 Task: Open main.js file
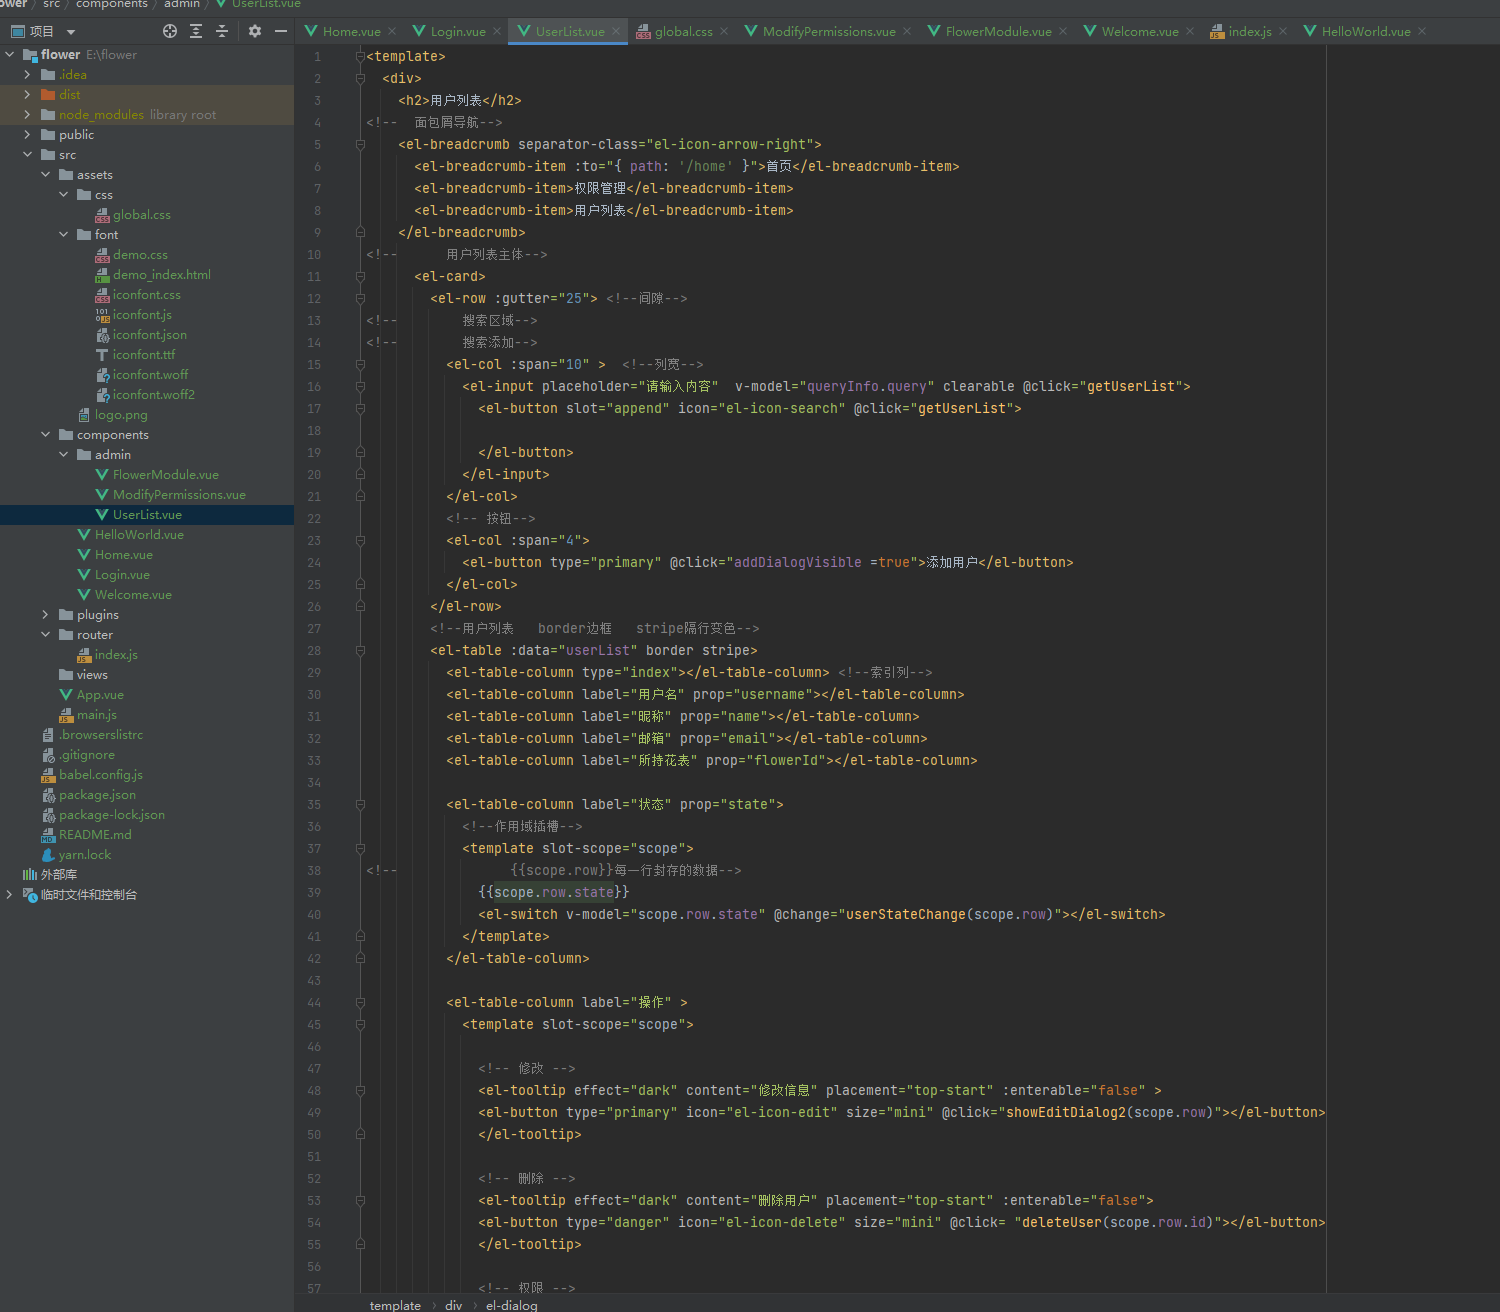96,715
